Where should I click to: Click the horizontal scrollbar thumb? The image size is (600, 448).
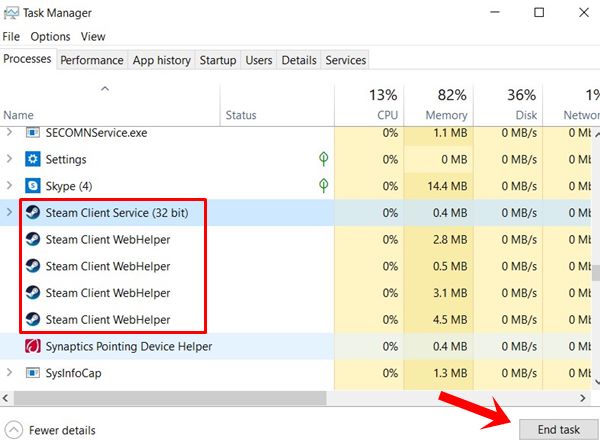pyautogui.click(x=170, y=398)
